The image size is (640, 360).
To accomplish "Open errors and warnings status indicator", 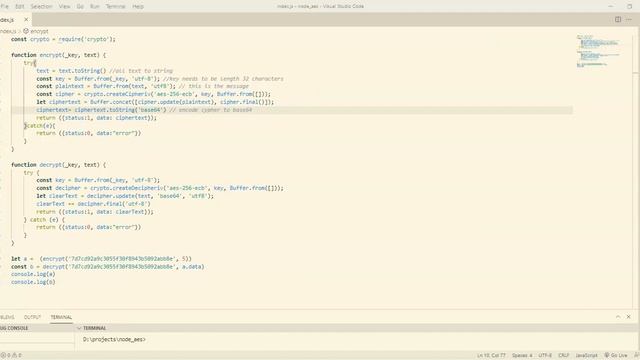I will click(x=11, y=356).
